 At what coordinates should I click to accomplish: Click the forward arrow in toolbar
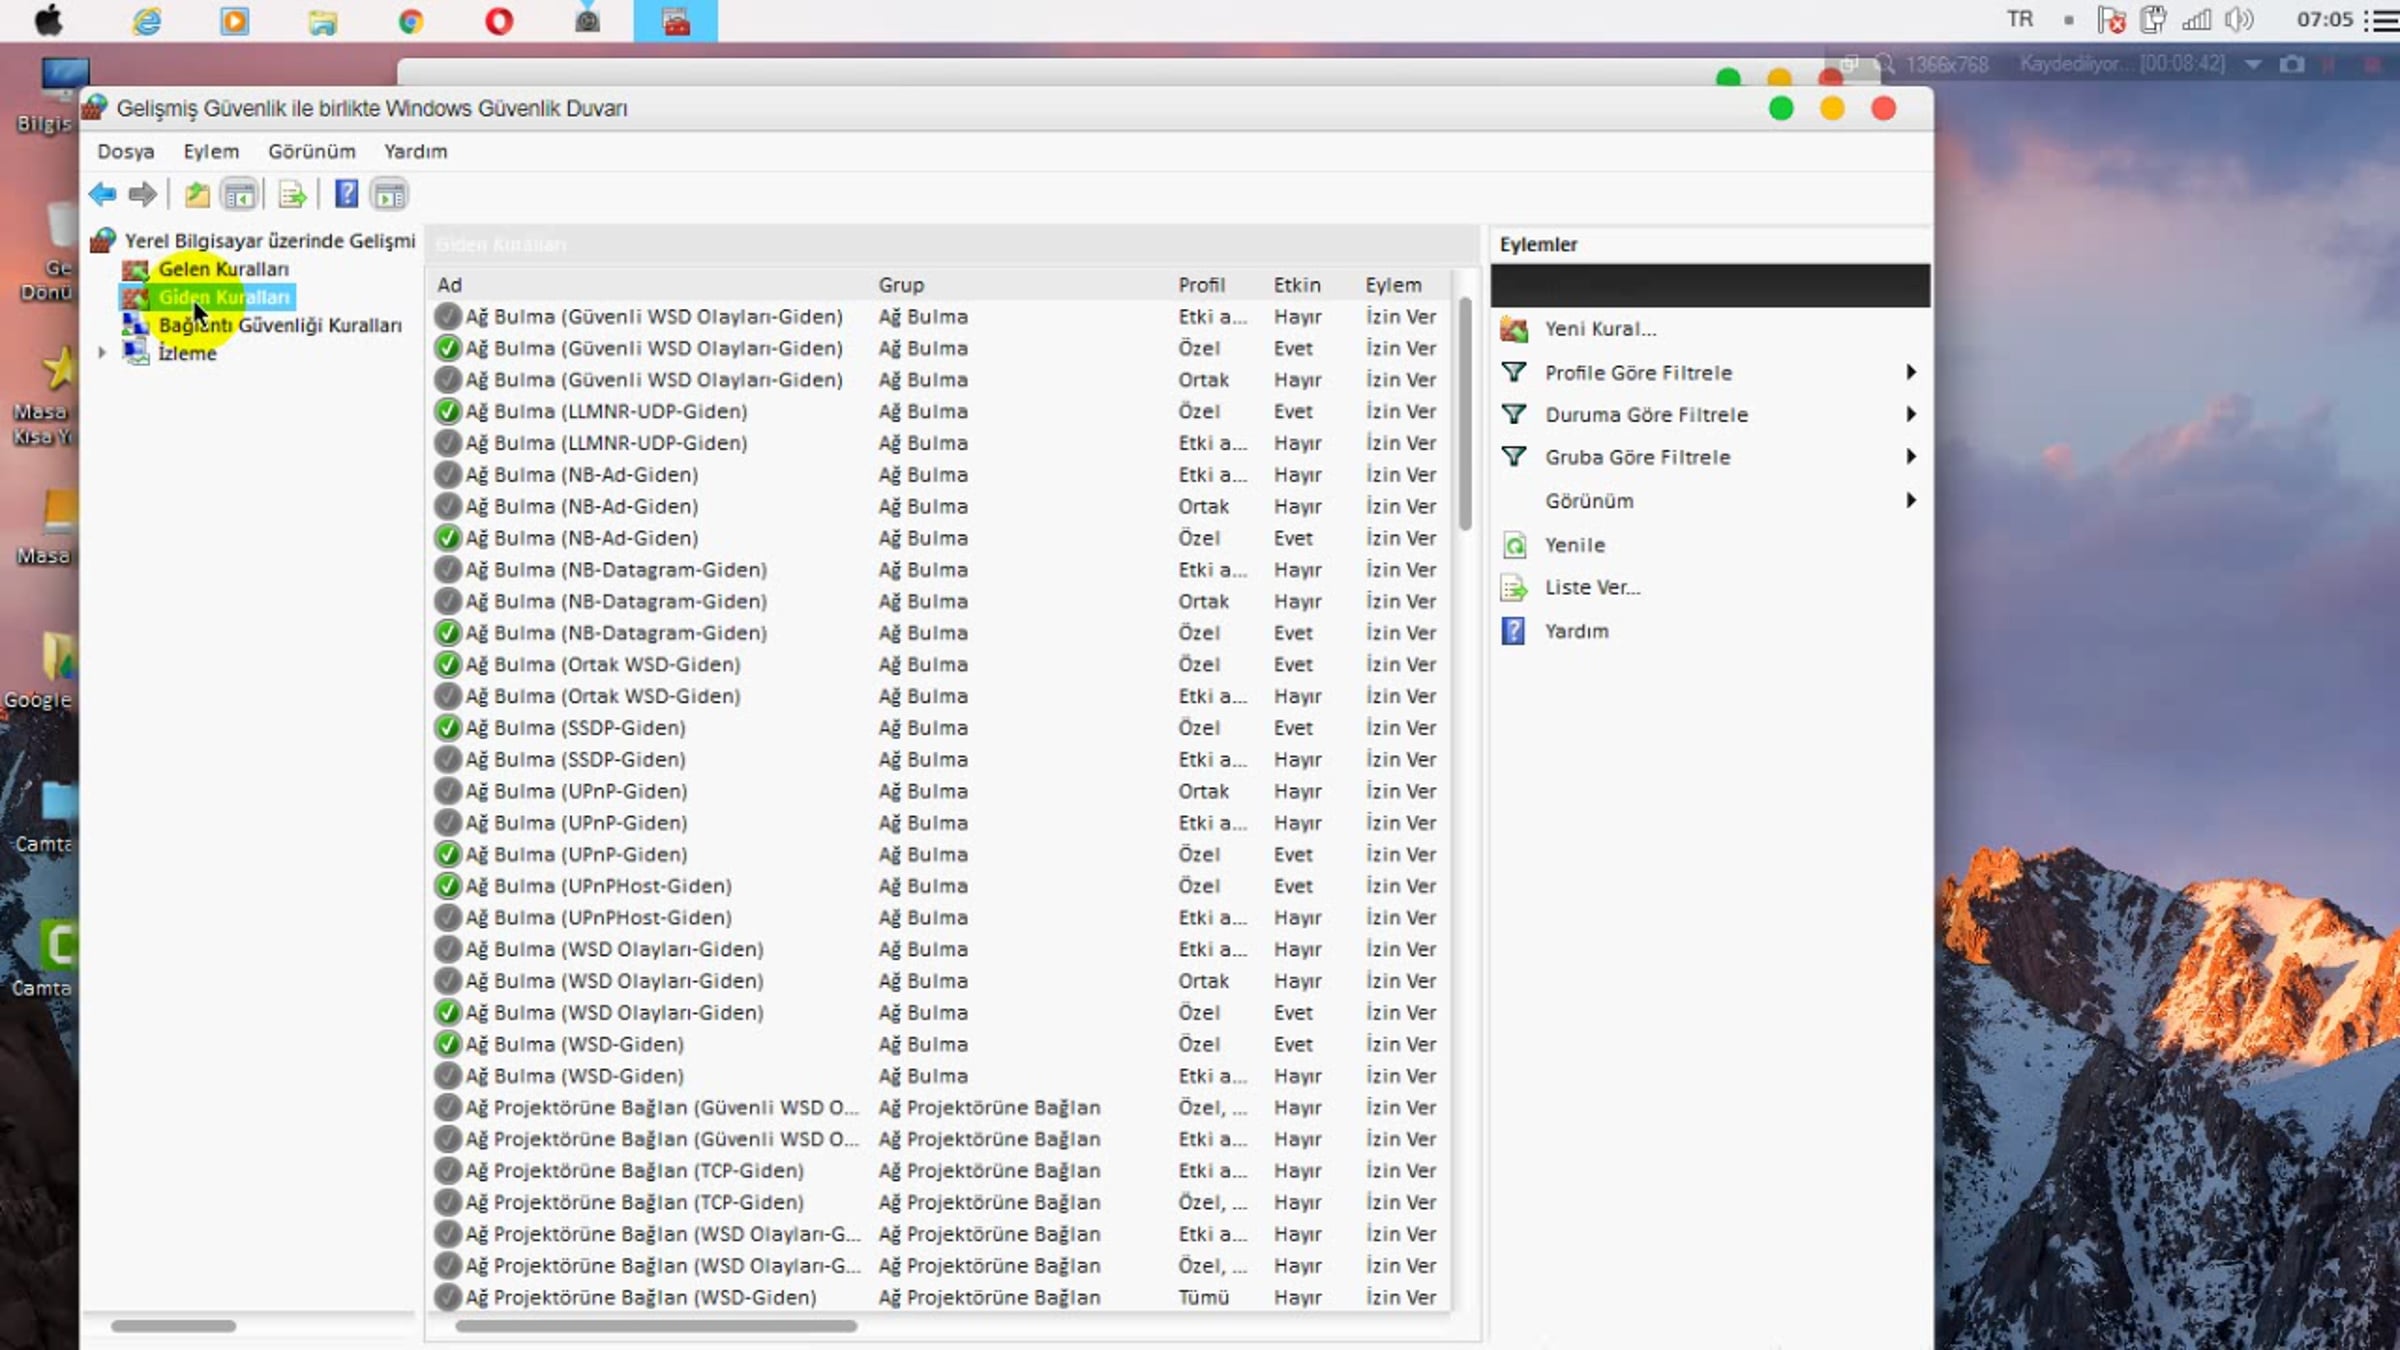point(143,194)
